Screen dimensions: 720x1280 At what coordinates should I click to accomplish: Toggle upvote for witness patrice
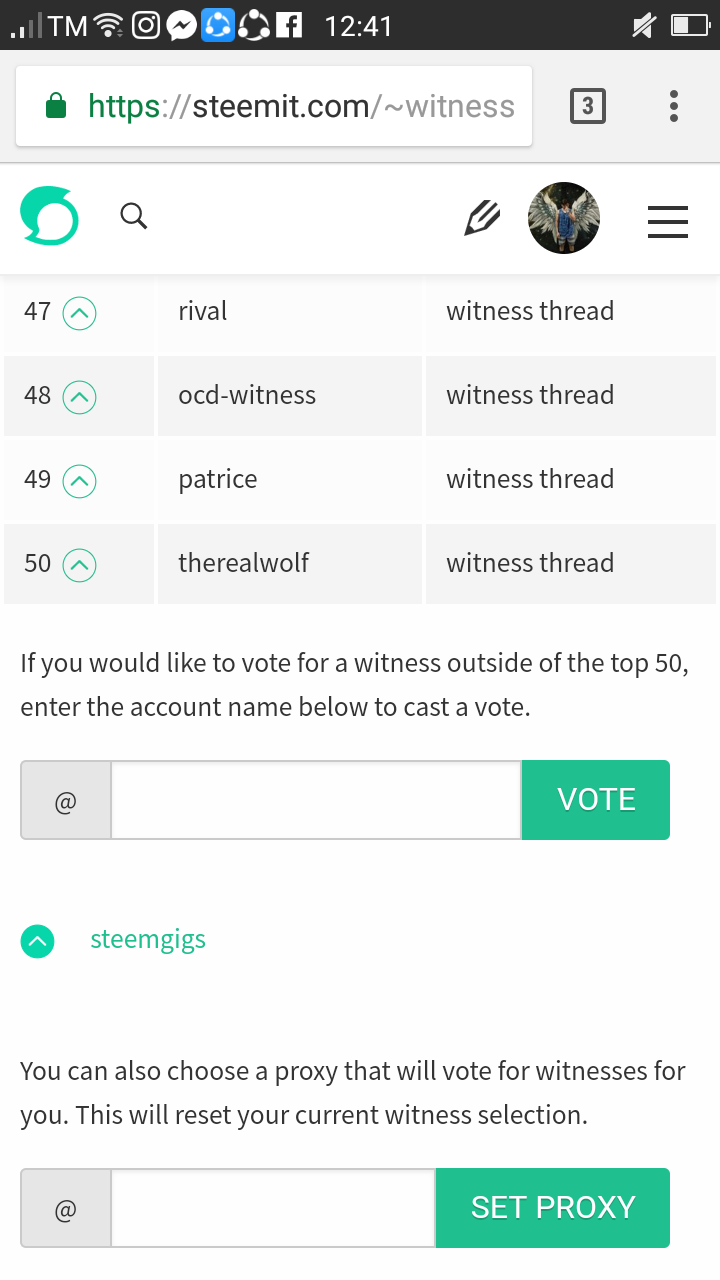[x=80, y=482]
